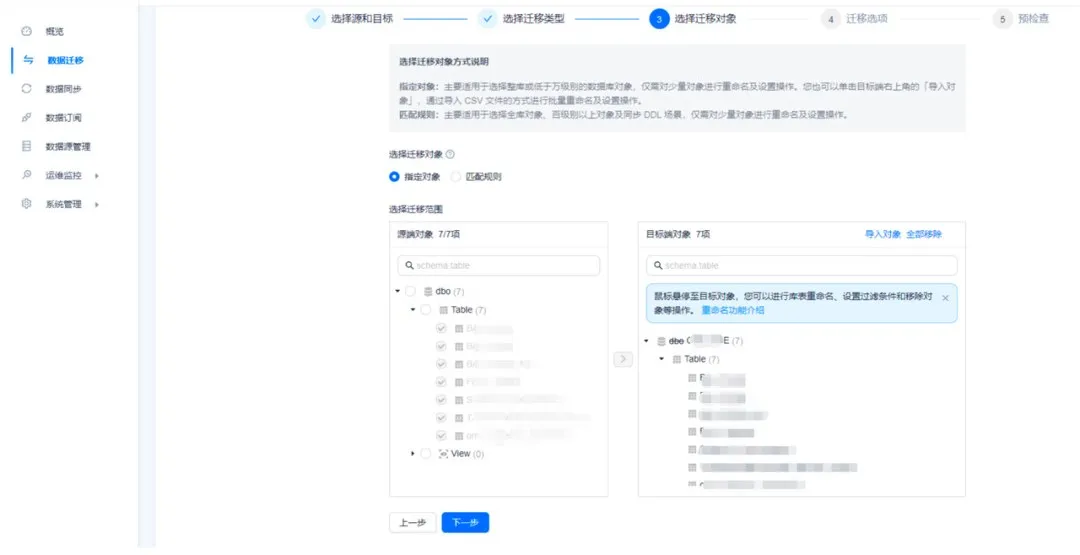Collapse the Table node in target tree

tap(661, 359)
